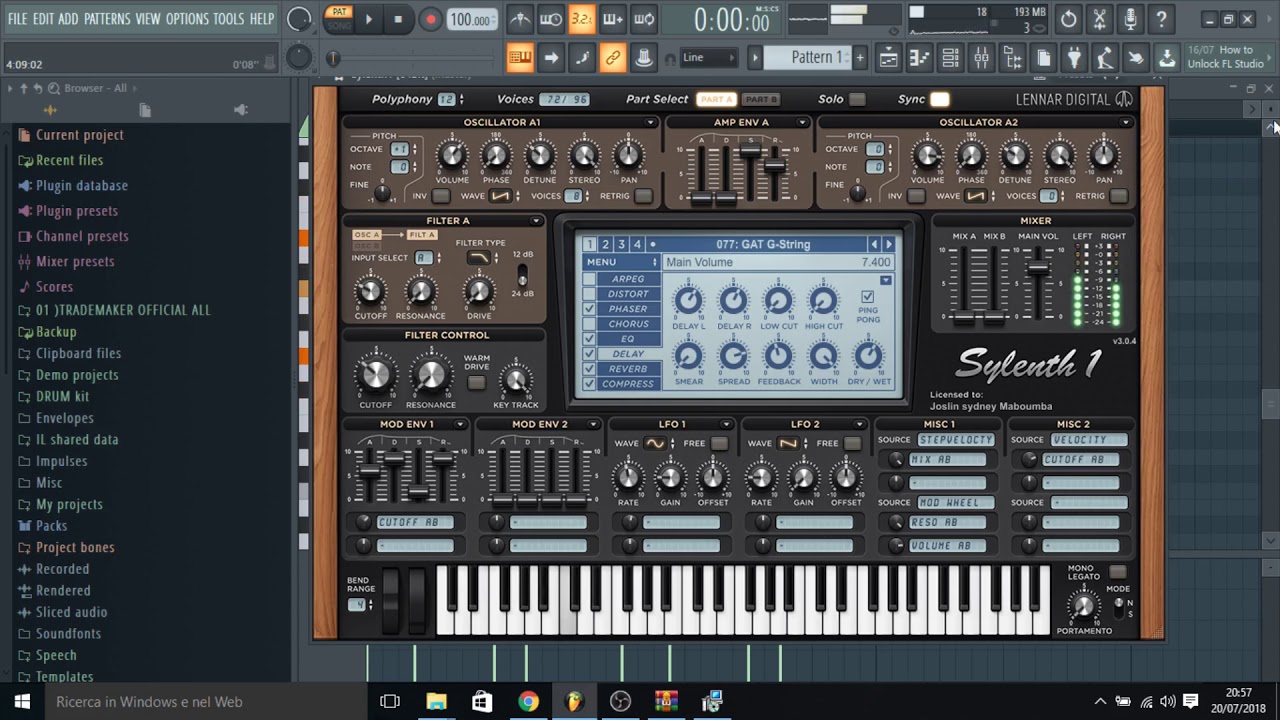The image size is (1280, 720).
Task: Select the COMPRESS effect tab
Action: [x=628, y=384]
